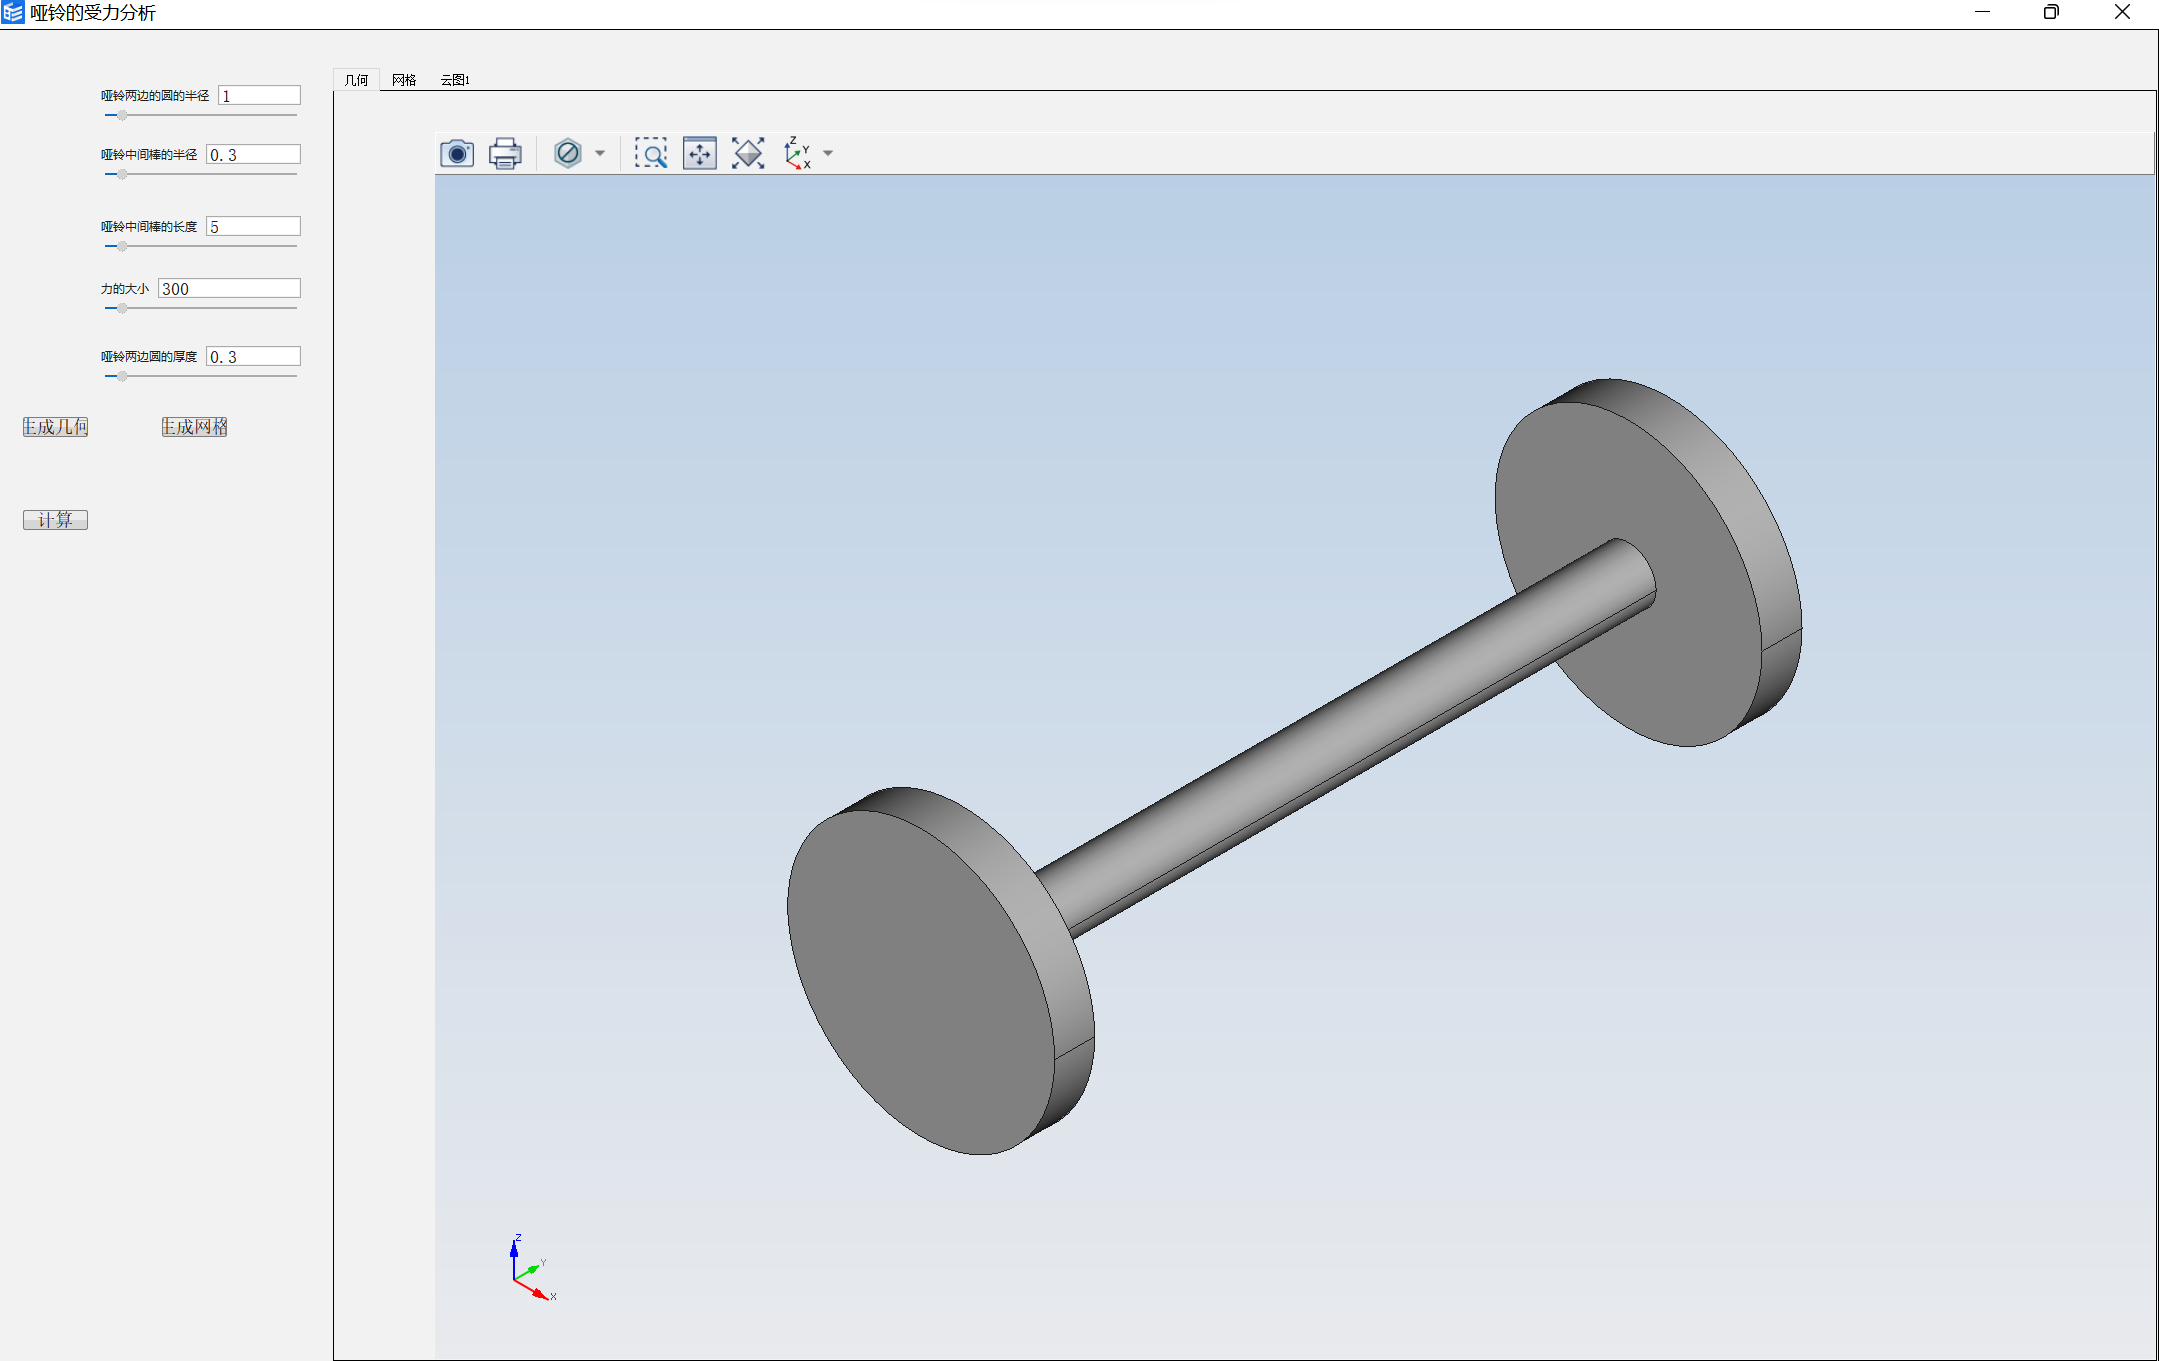Minimize the 哑铃的受力分析 window
This screenshot has height=1361, width=2159.
pyautogui.click(x=1982, y=12)
